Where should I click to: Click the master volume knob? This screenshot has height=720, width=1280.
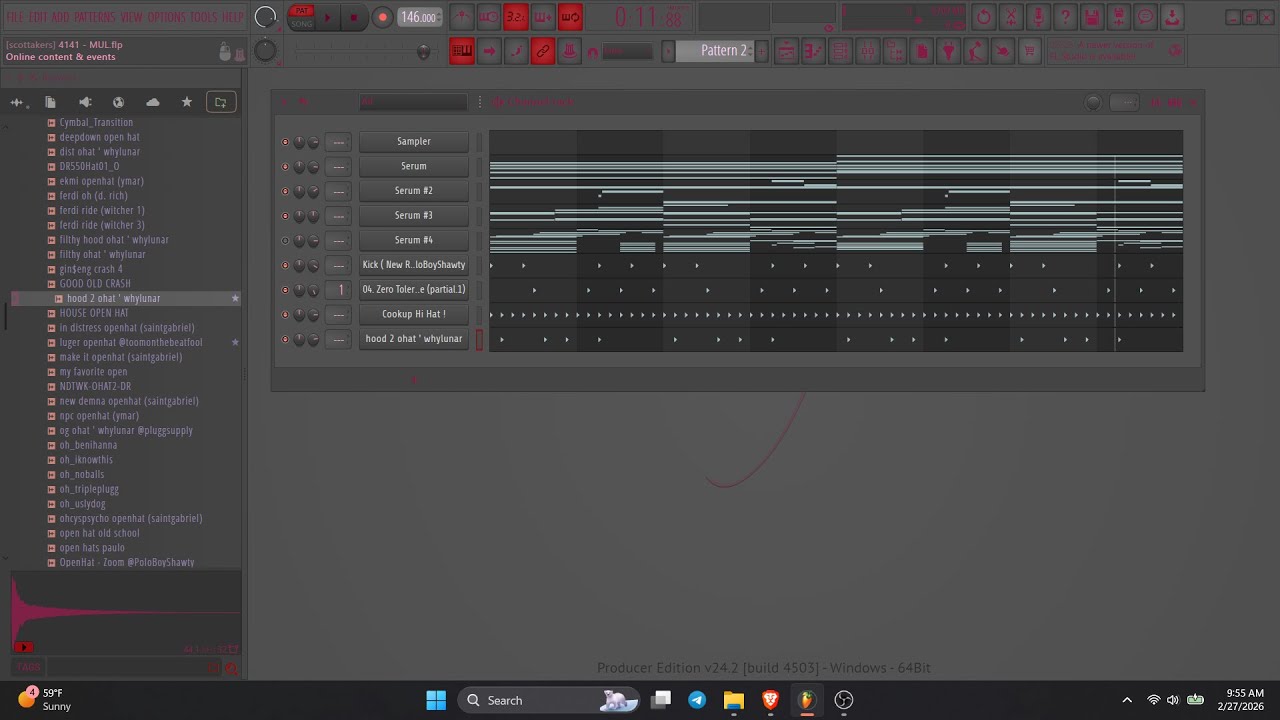click(265, 17)
